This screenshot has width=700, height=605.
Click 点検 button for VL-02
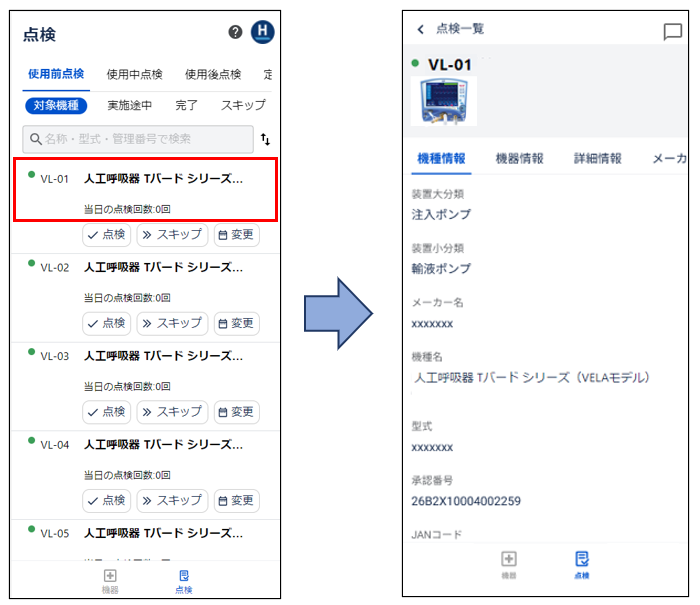coord(106,323)
